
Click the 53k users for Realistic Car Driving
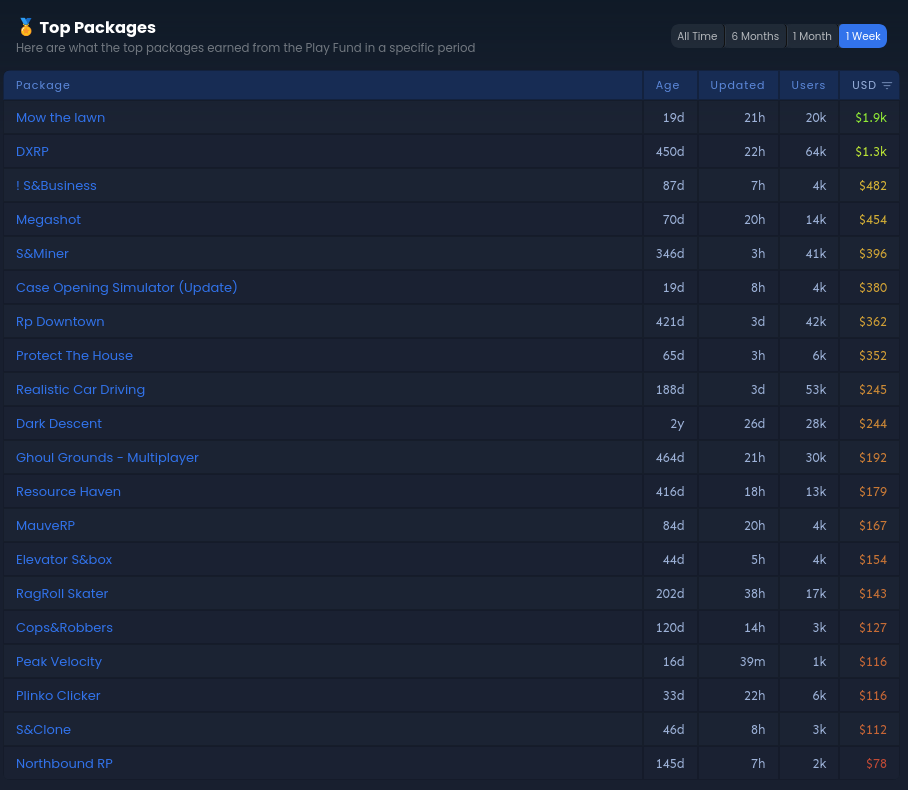click(x=815, y=390)
